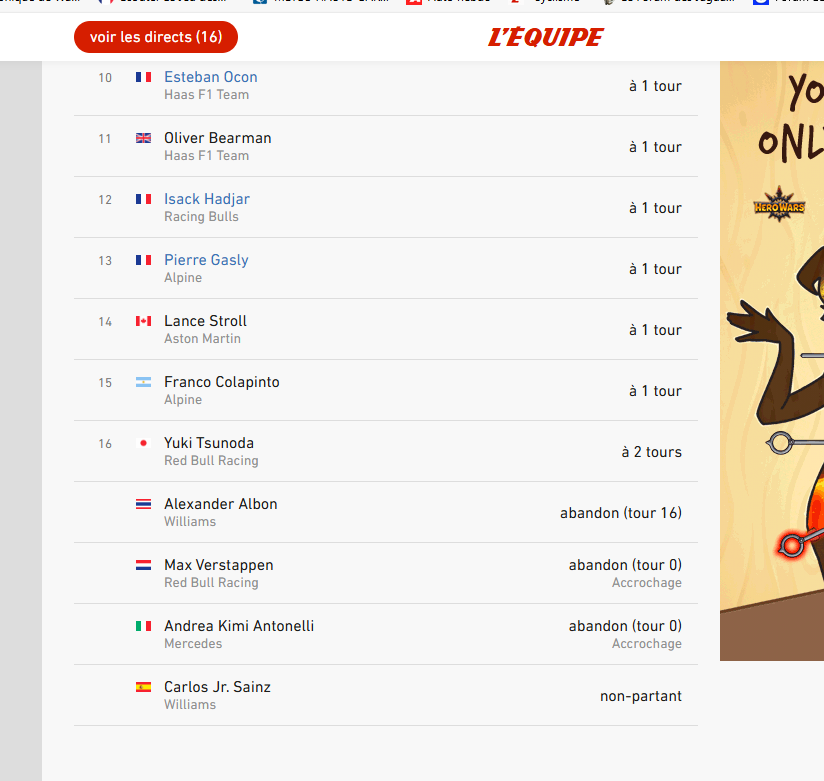Click the Argentine flag beside Franco Colapinto

(143, 382)
